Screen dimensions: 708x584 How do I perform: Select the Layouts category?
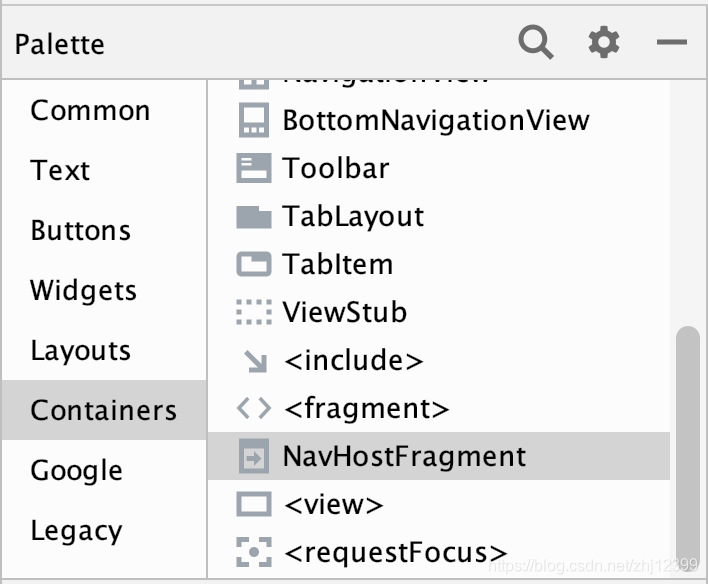(81, 351)
